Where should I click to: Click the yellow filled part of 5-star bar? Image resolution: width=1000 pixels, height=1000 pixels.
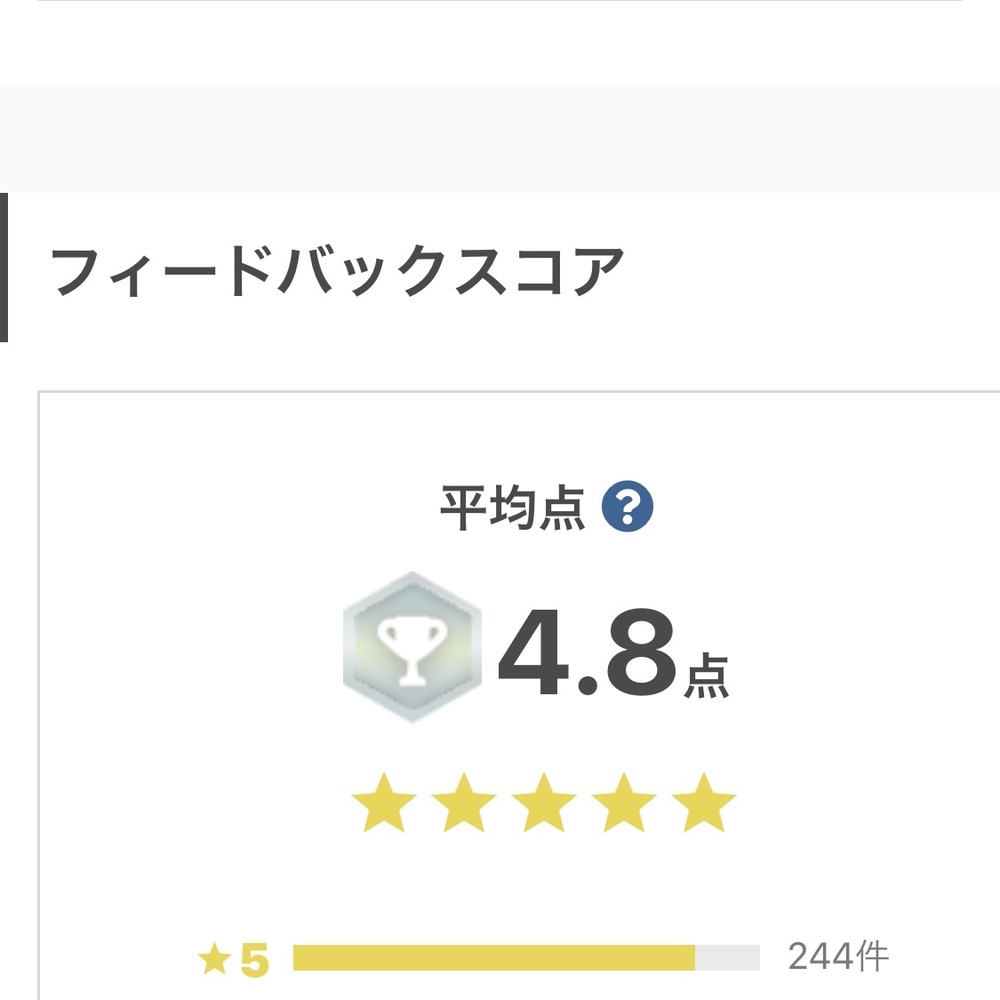[x=493, y=958]
